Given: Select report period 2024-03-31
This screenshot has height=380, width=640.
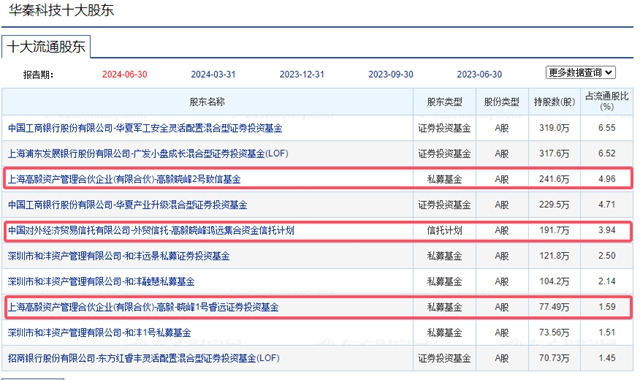Looking at the screenshot, I should pyautogui.click(x=213, y=75).
